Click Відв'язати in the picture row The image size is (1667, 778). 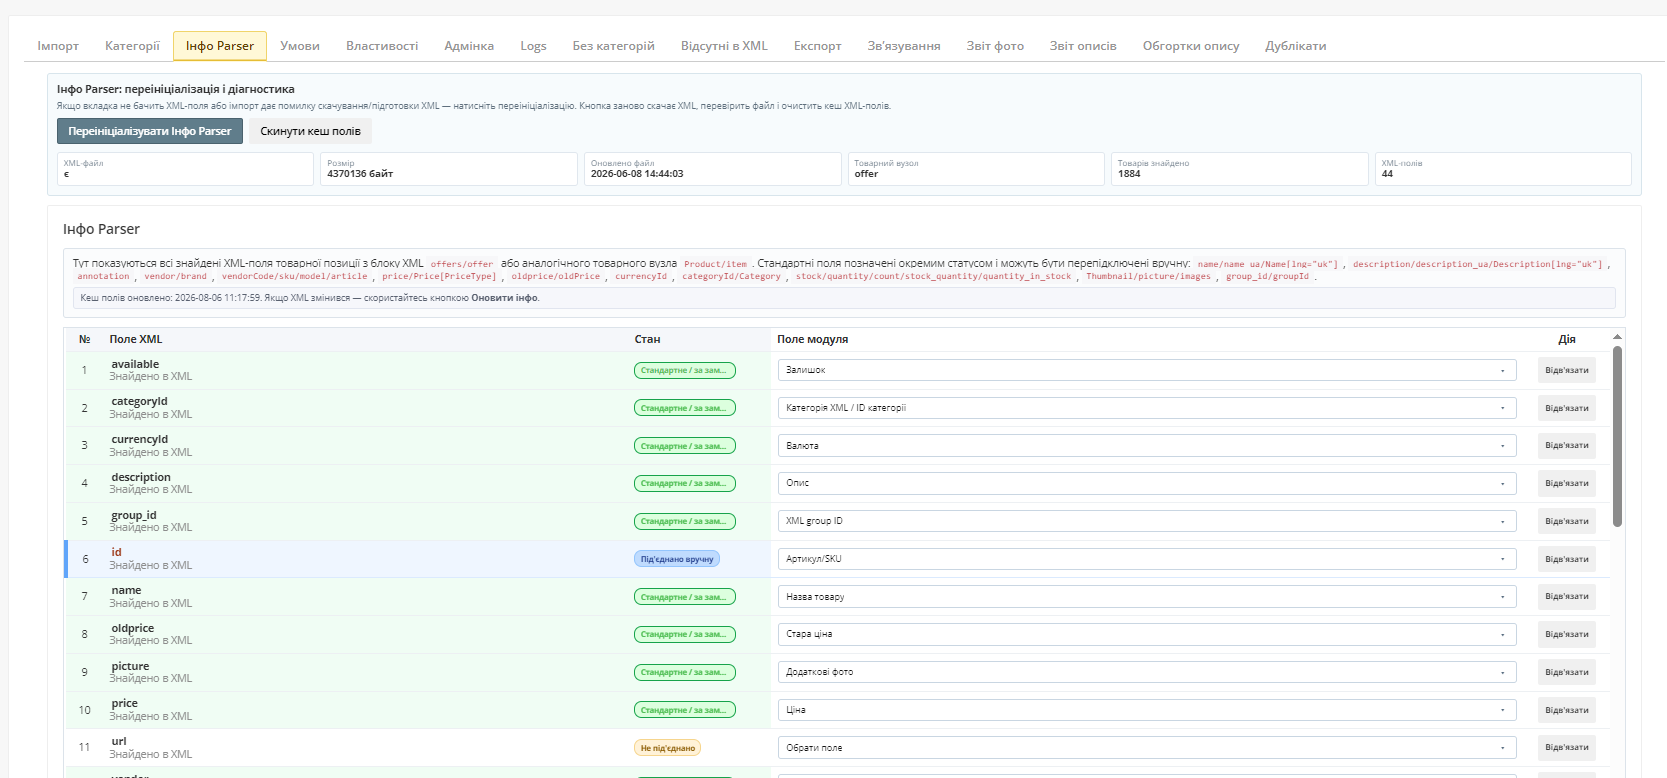(1567, 672)
